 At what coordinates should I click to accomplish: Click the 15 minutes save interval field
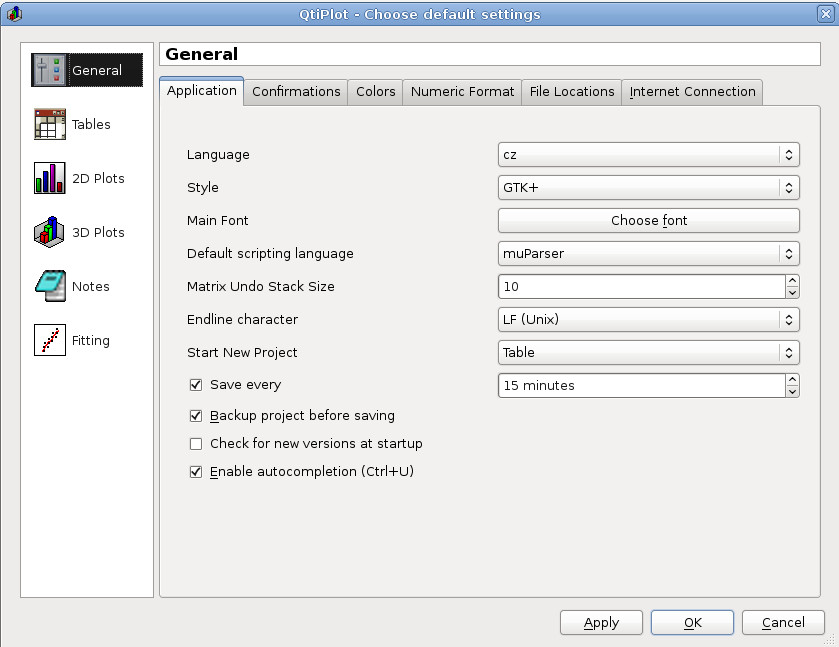click(642, 385)
